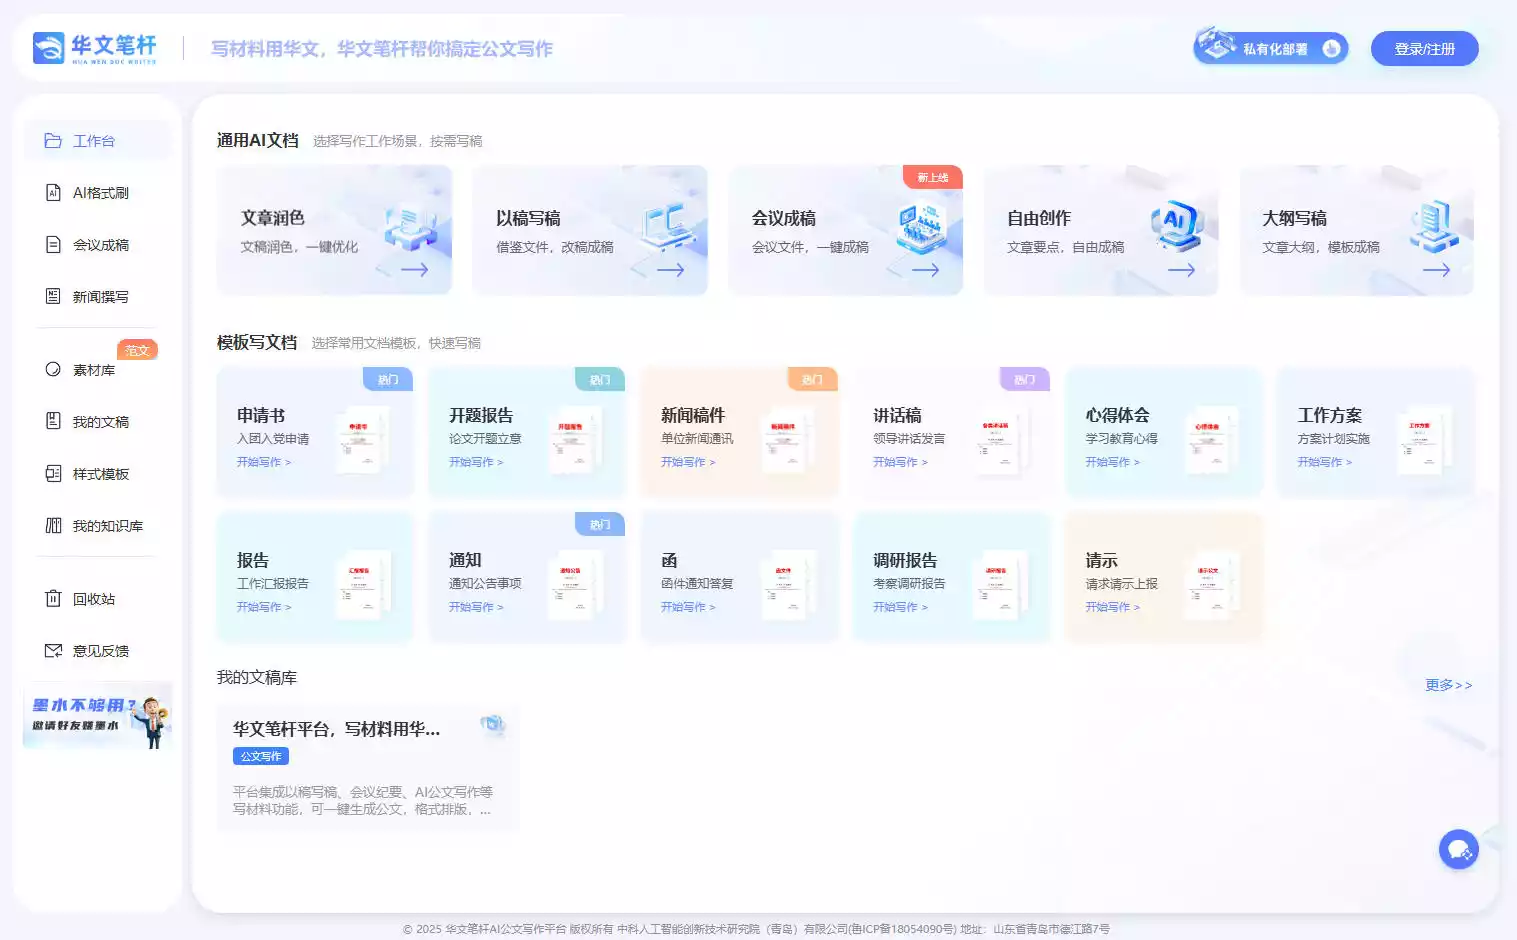This screenshot has height=940, width=1517.
Task: Open the 新闻撰写 section
Action: click(x=97, y=296)
